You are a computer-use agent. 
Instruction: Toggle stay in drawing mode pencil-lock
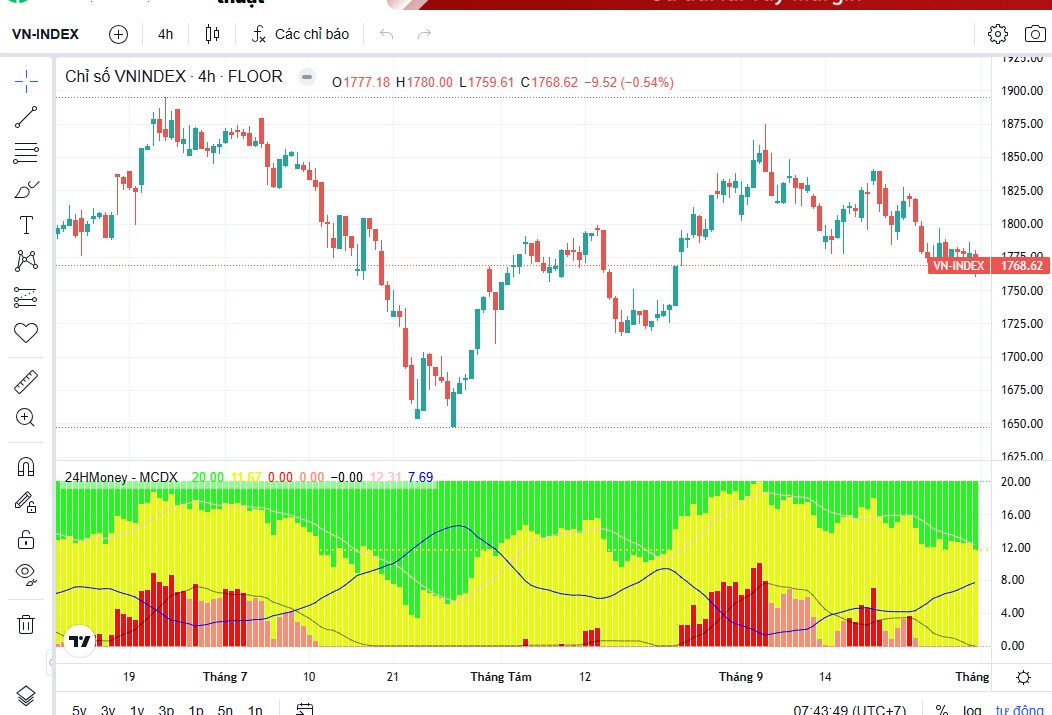[x=26, y=502]
